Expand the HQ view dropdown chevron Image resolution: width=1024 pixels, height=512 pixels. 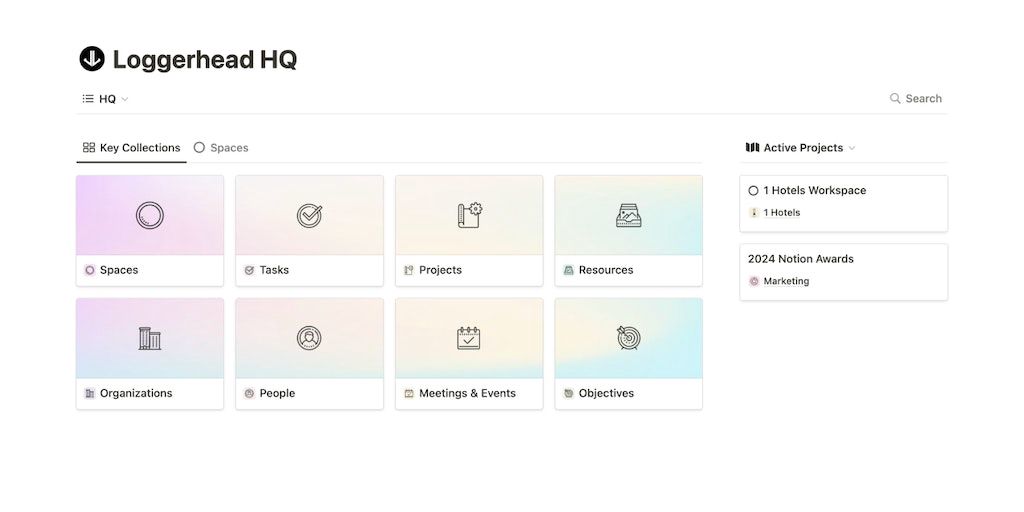click(x=125, y=99)
